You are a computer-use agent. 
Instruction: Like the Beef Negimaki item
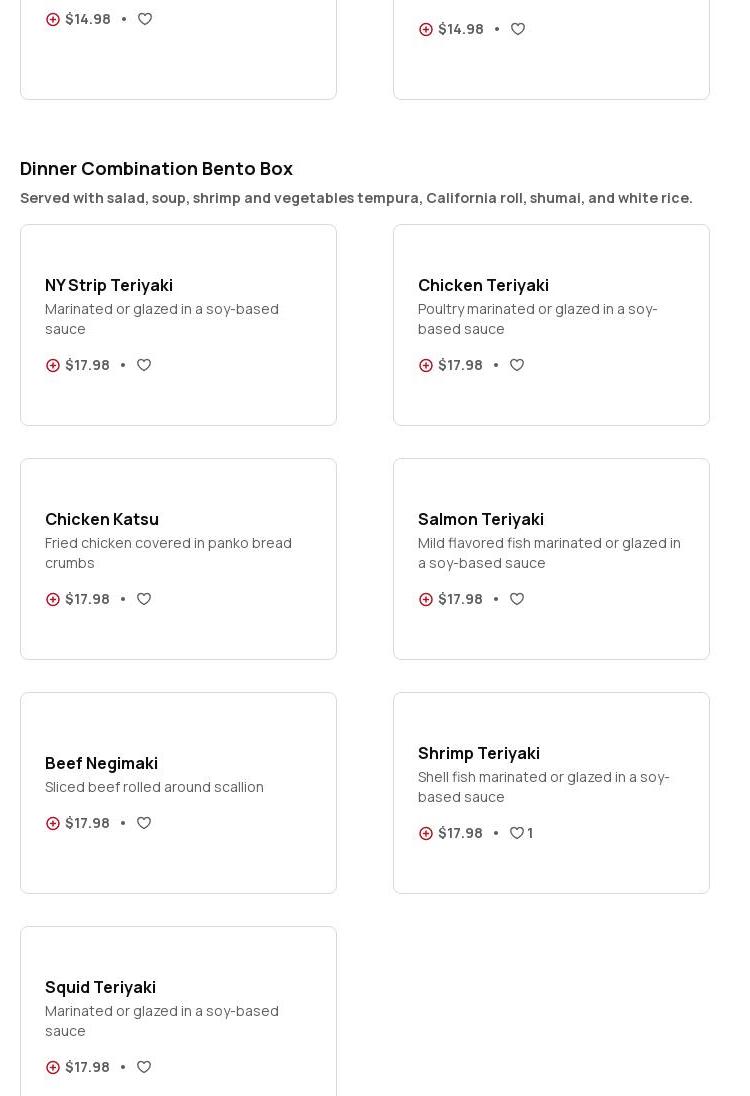tap(144, 824)
